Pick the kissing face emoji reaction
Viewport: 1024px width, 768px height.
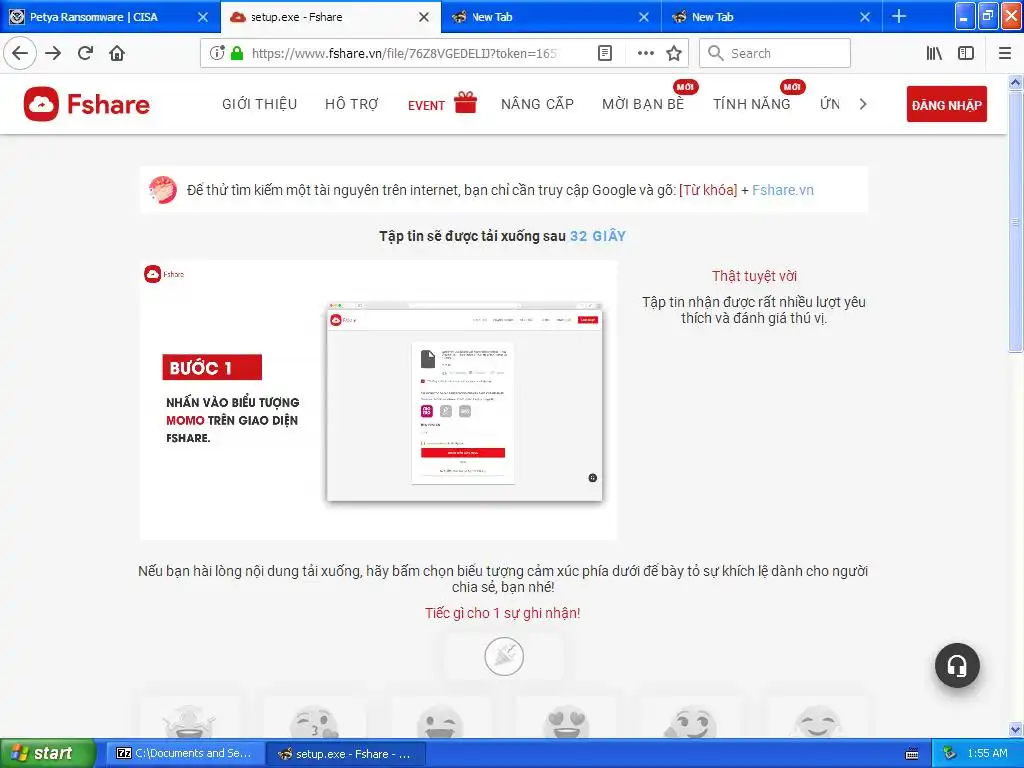[315, 722]
